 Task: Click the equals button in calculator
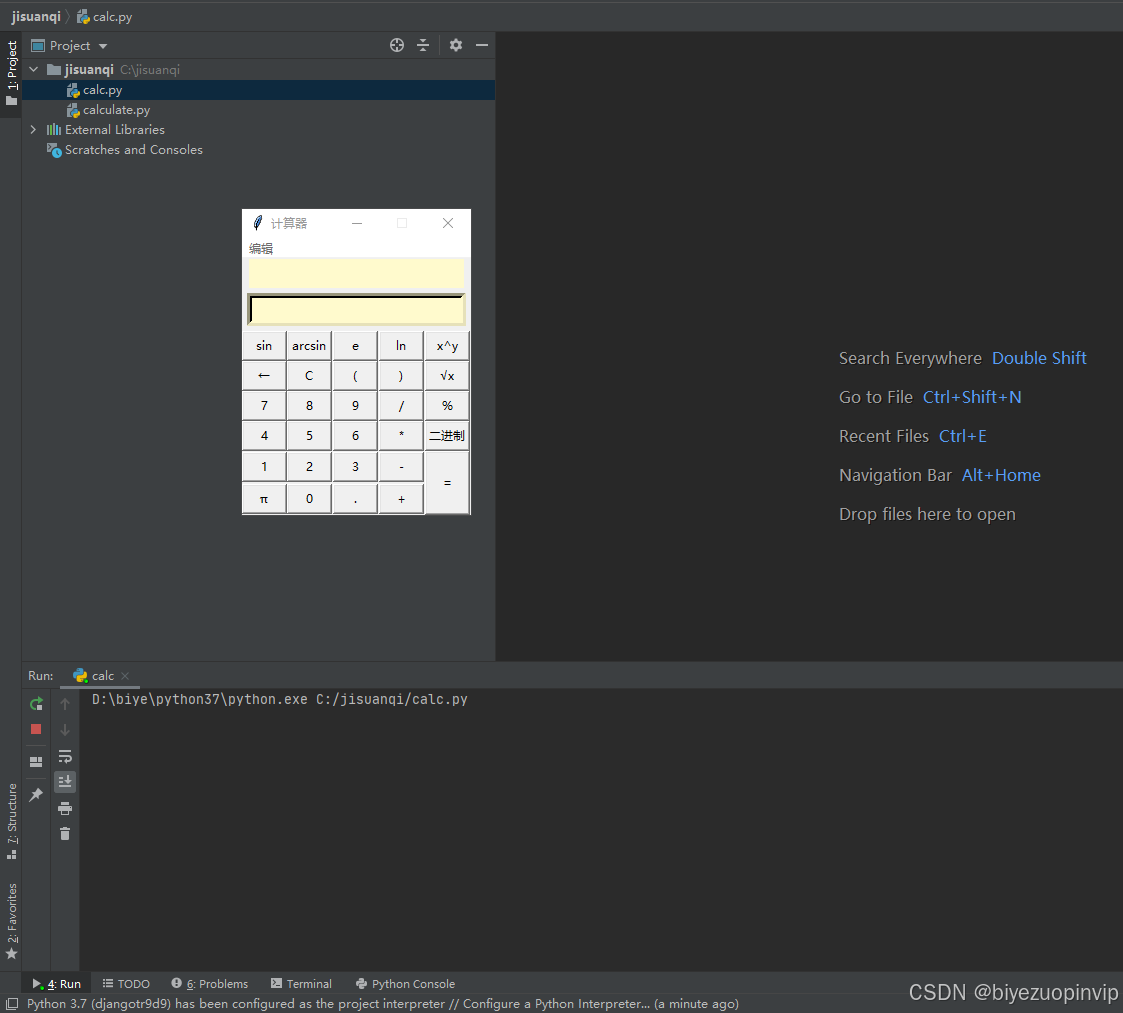447,483
